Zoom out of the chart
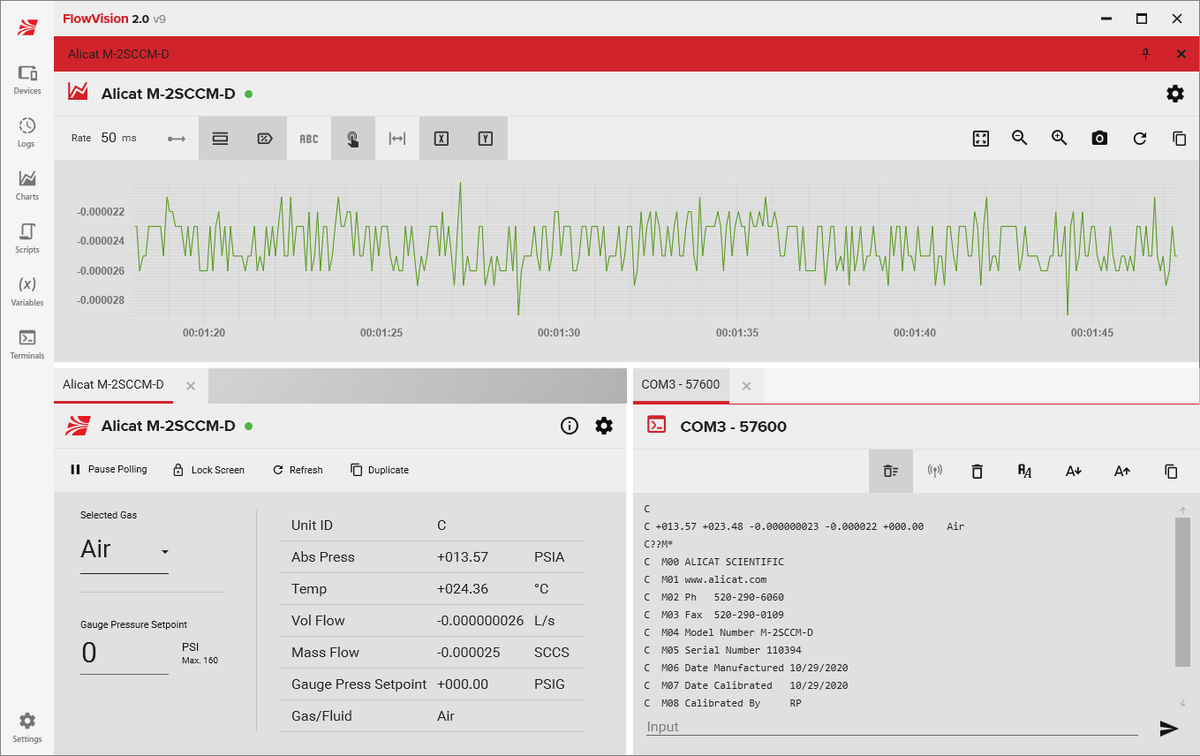 pyautogui.click(x=1020, y=139)
